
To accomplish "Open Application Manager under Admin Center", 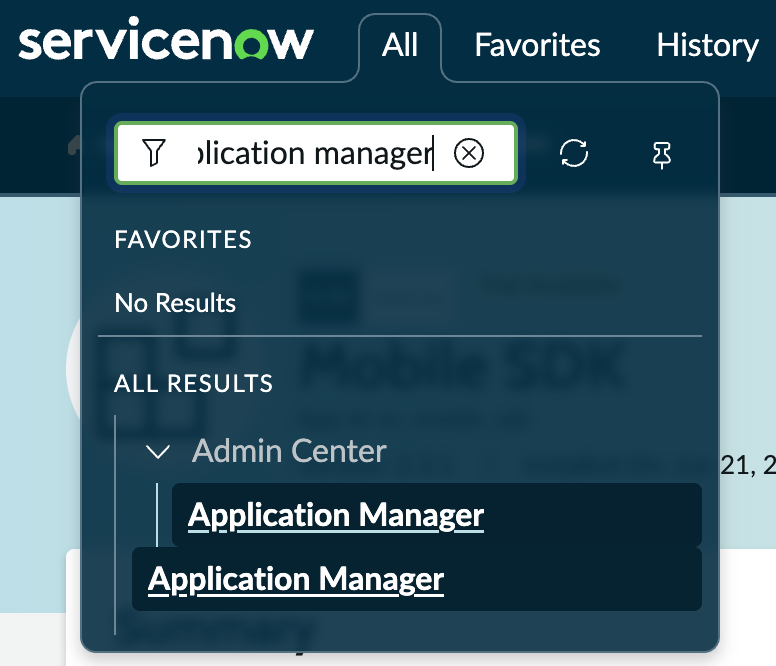I will click(436, 515).
